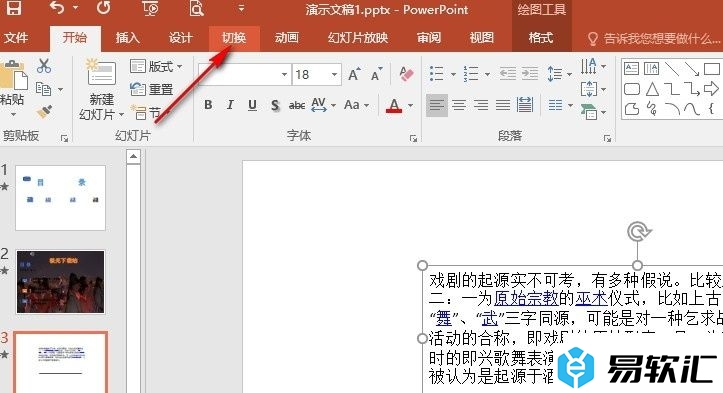Image resolution: width=723 pixels, height=393 pixels.
Task: Open the 审阅 tab
Action: (429, 38)
